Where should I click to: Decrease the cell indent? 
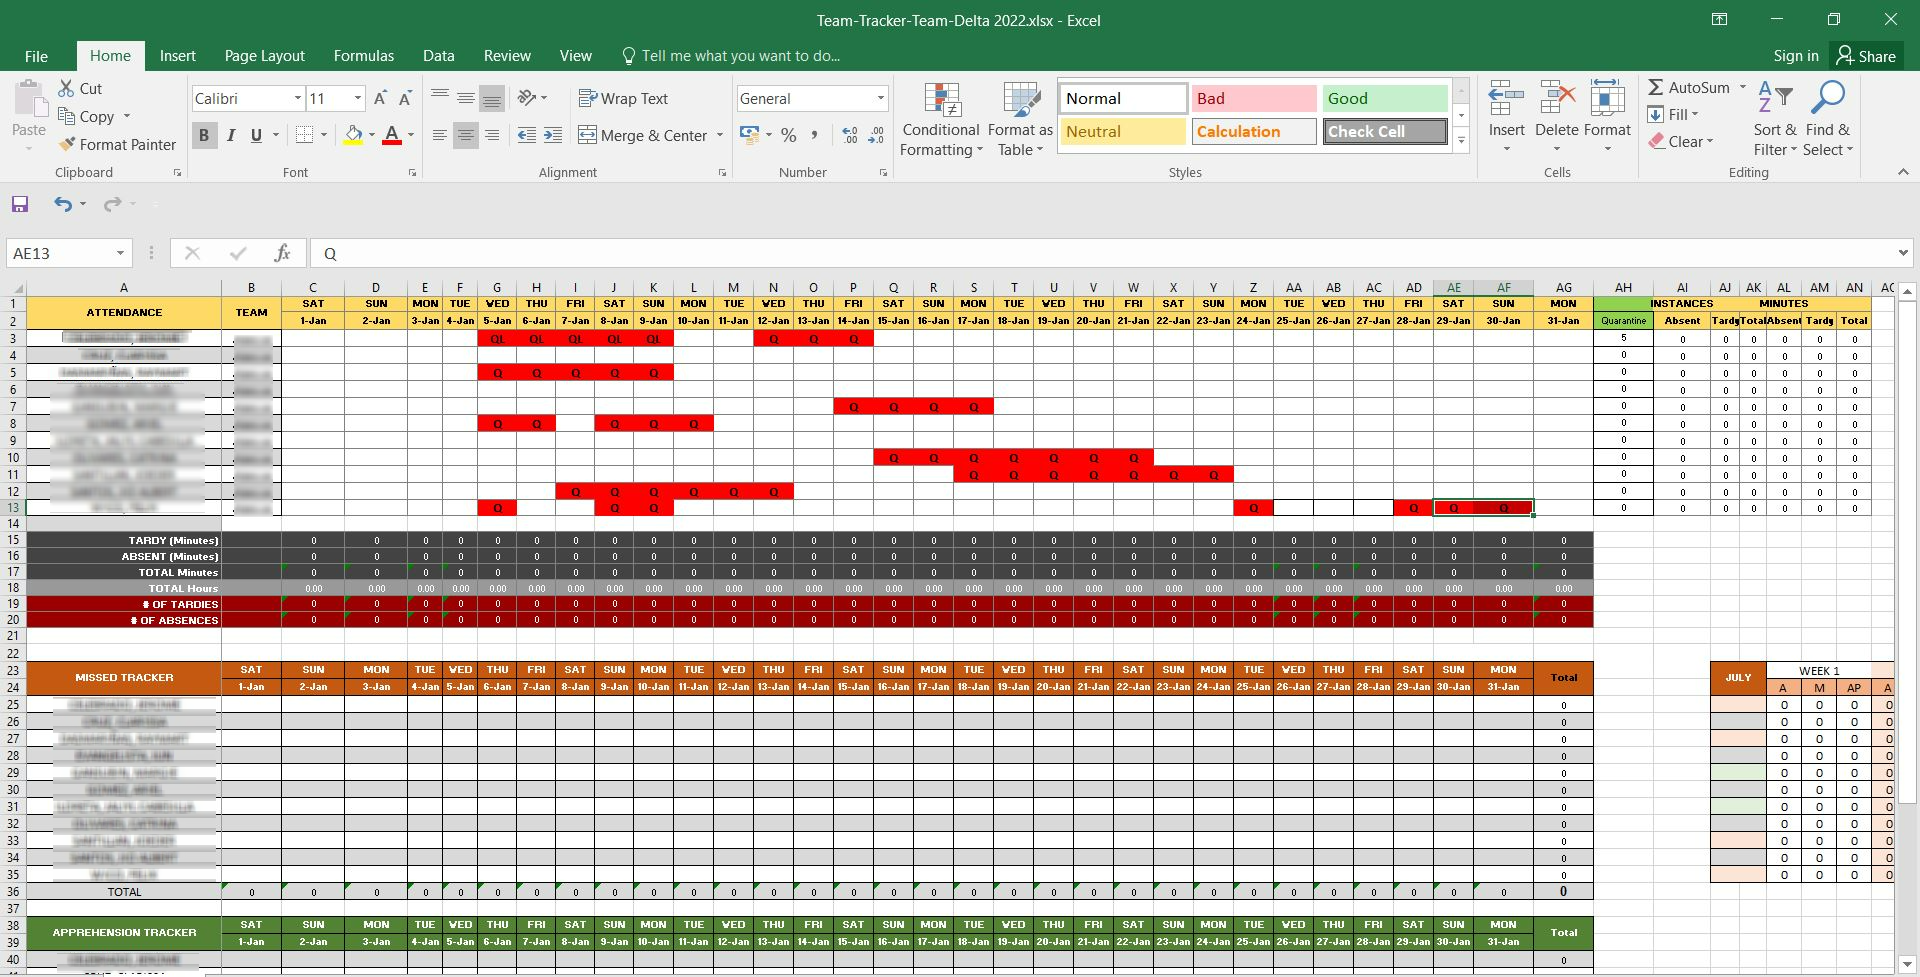point(527,135)
